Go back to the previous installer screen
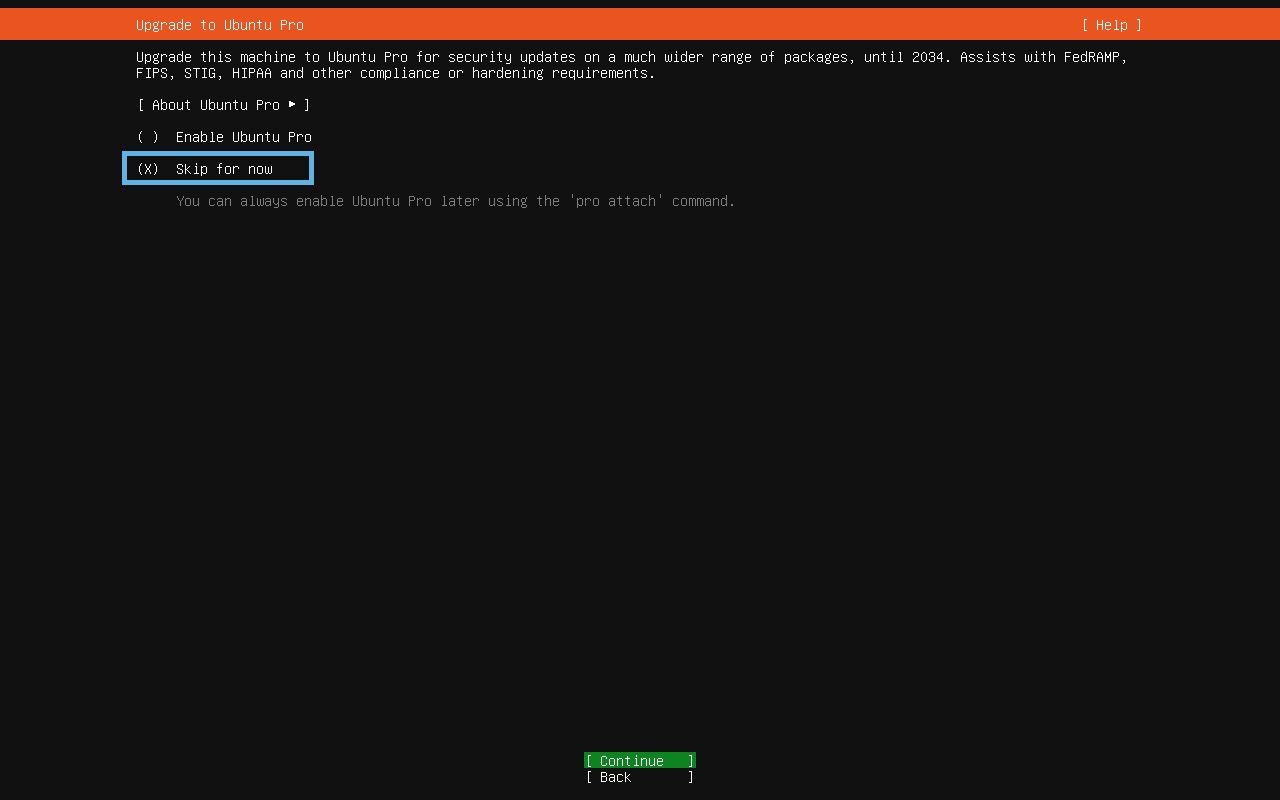The height and width of the screenshot is (800, 1280). point(639,777)
